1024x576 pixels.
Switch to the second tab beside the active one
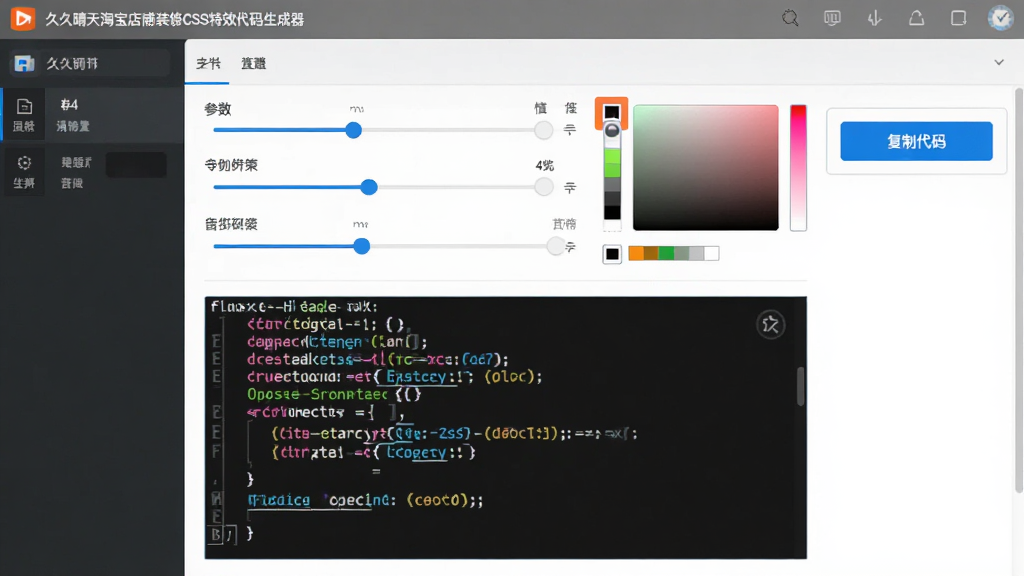coord(253,63)
